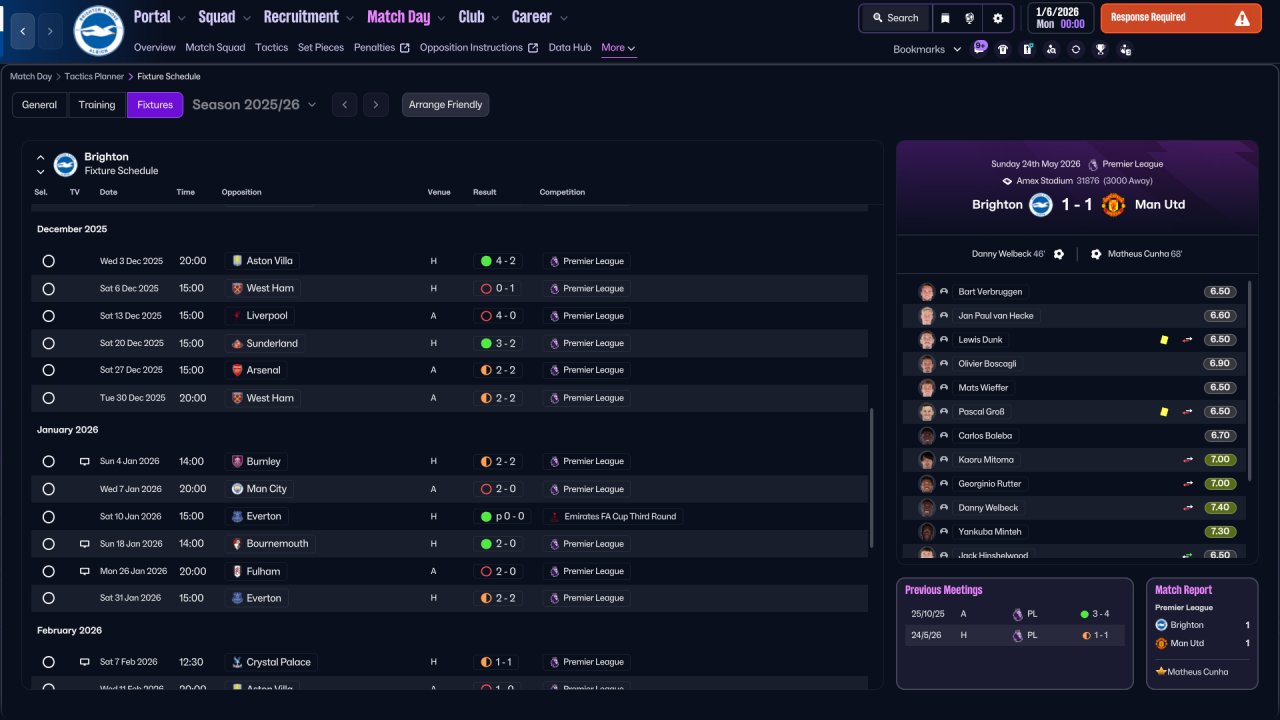Select the Crystal Palace fixture radio button
The height and width of the screenshot is (720, 1280).
48,662
